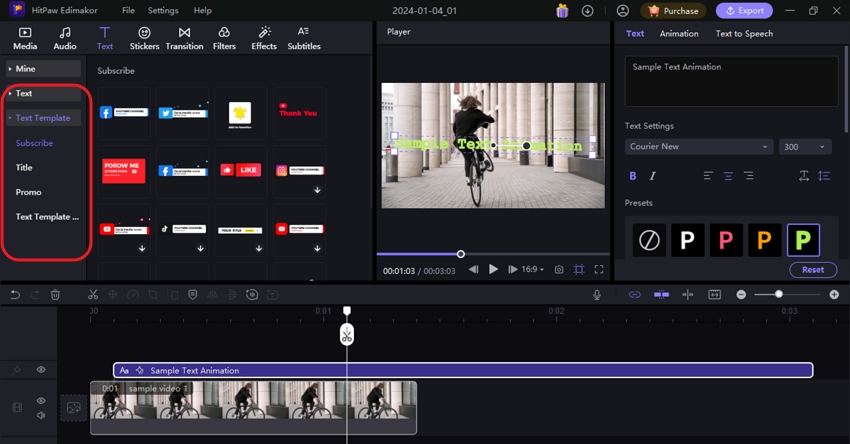Delete with the trash icon in timeline toolbar
This screenshot has width=850, height=444.
[x=56, y=295]
